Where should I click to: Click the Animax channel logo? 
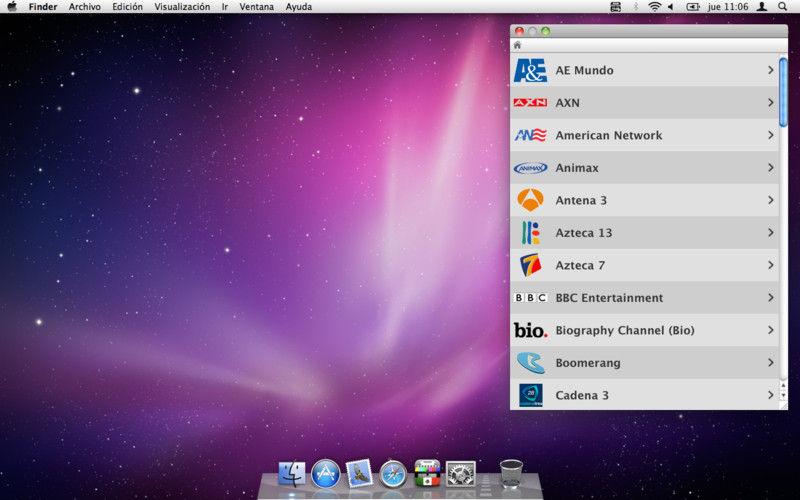[530, 168]
